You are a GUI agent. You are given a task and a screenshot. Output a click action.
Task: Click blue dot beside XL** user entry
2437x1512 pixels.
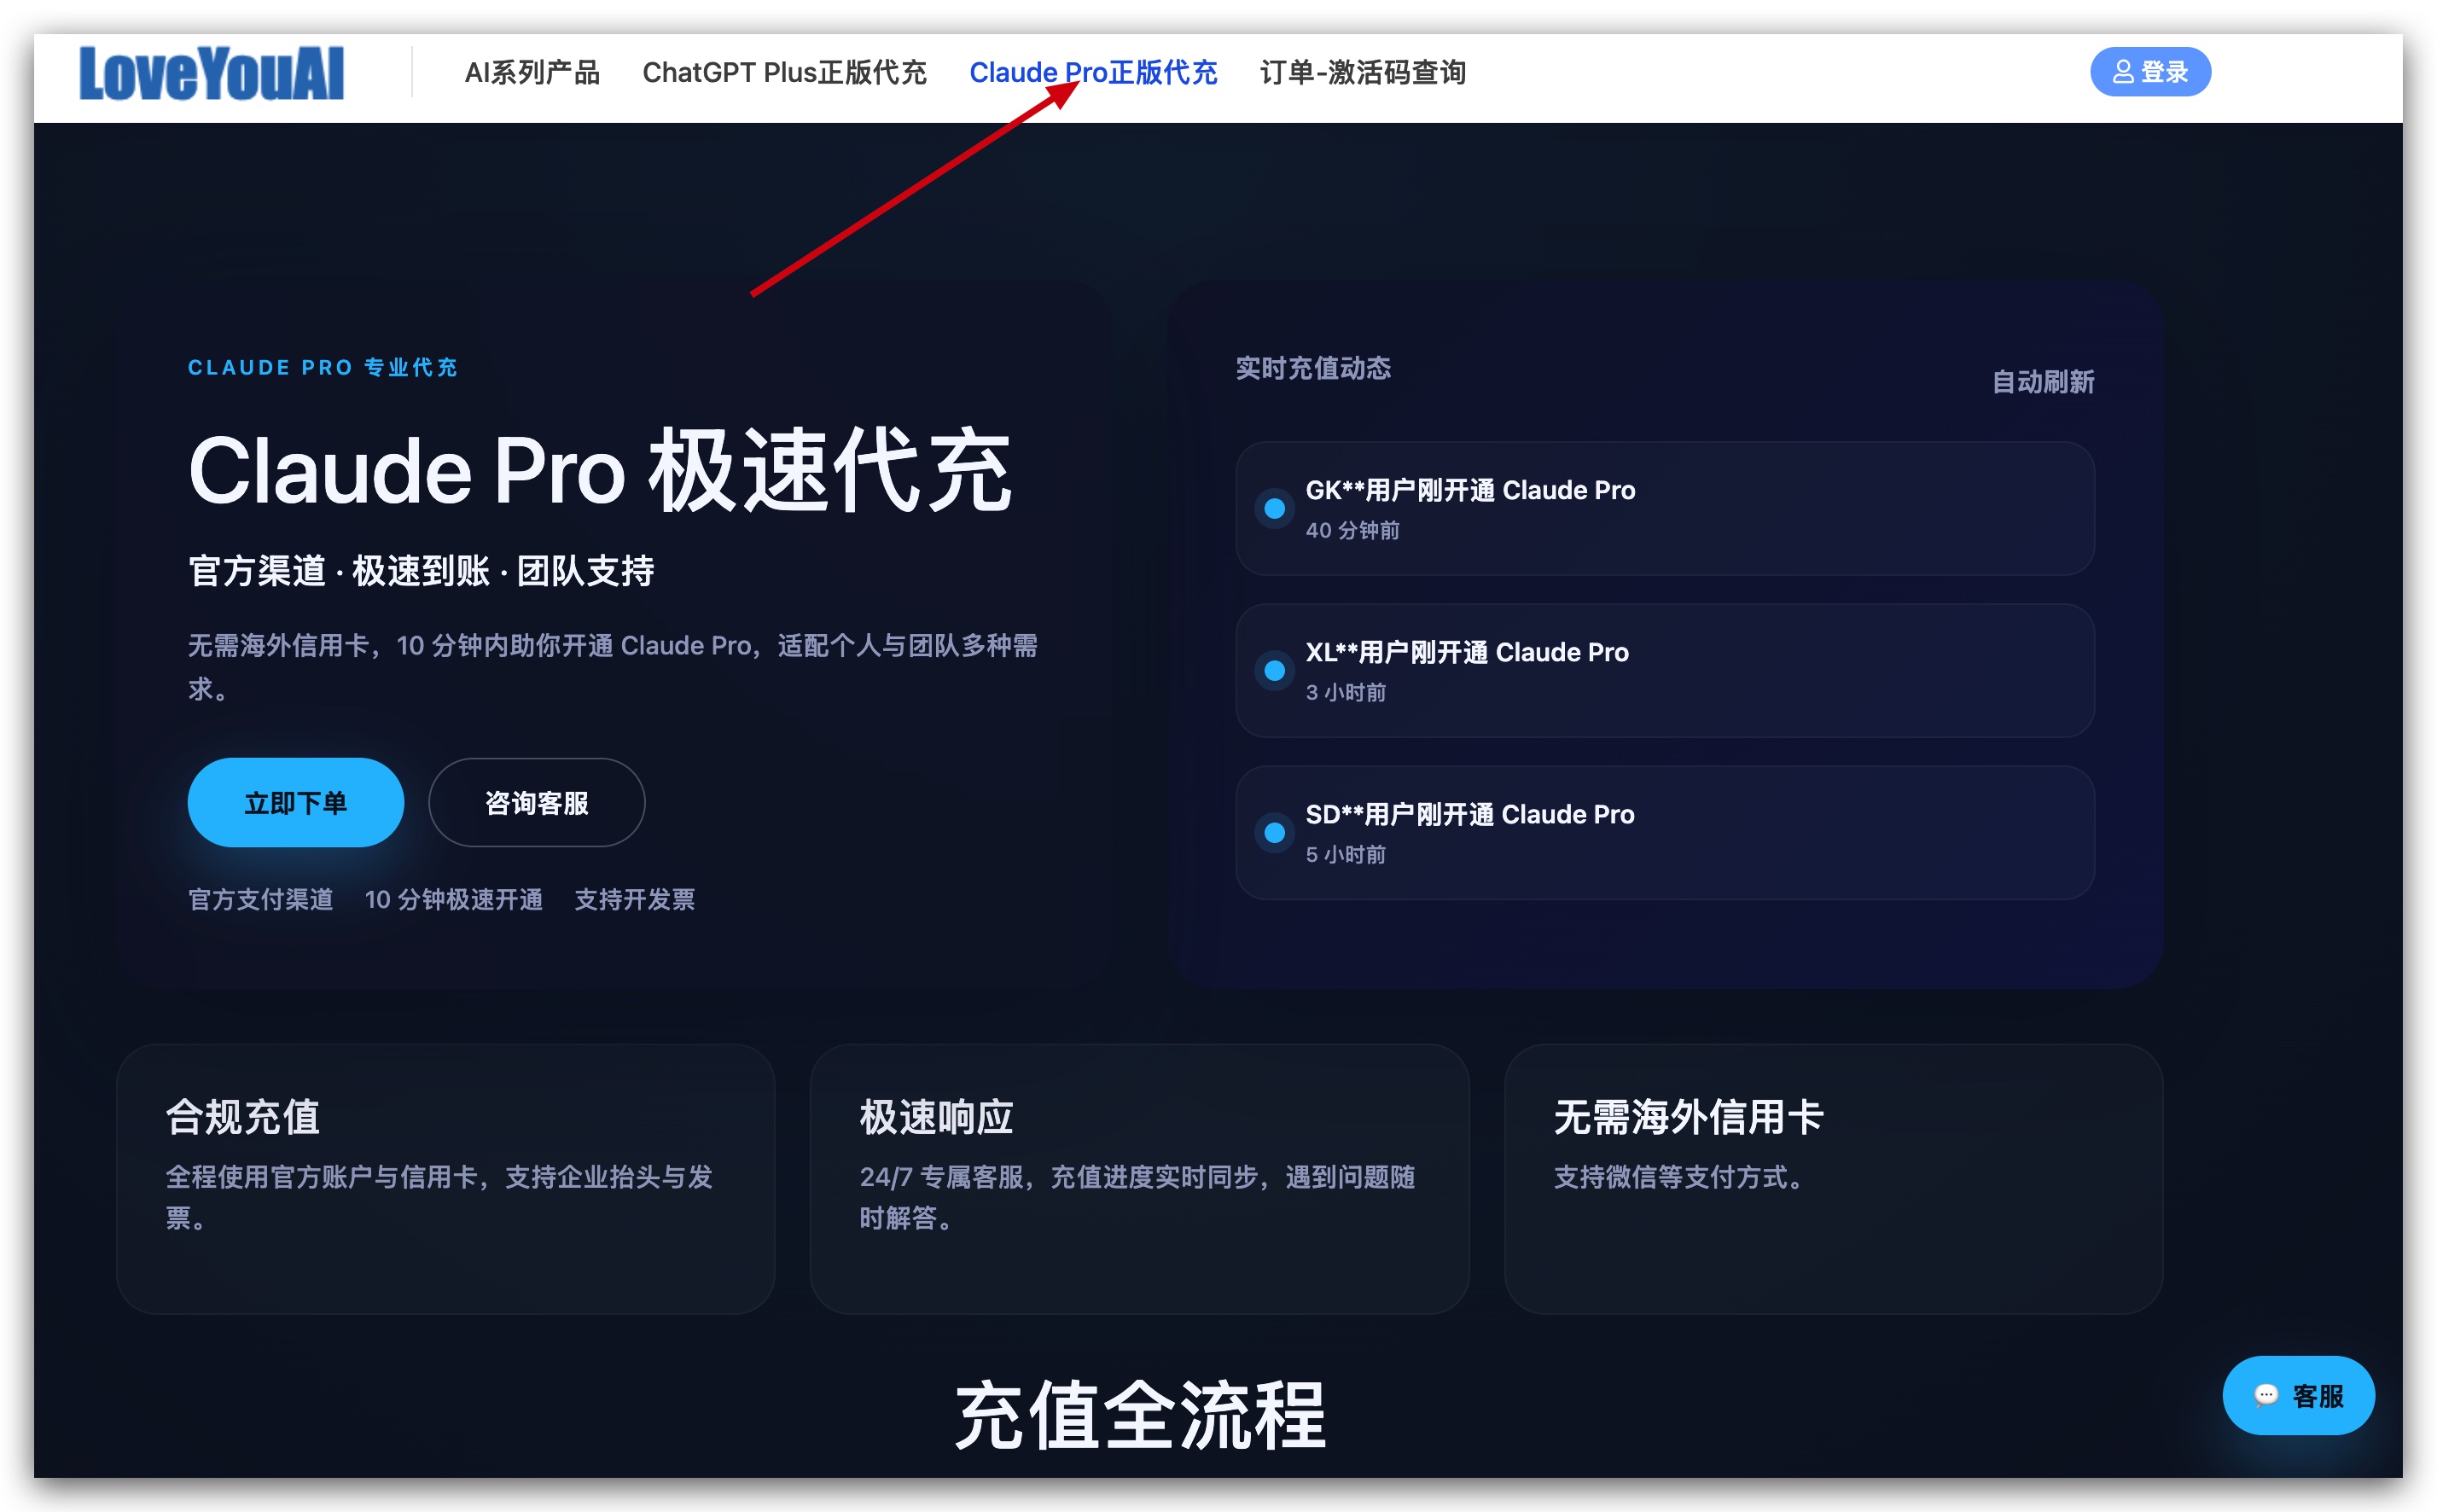pos(1274,671)
